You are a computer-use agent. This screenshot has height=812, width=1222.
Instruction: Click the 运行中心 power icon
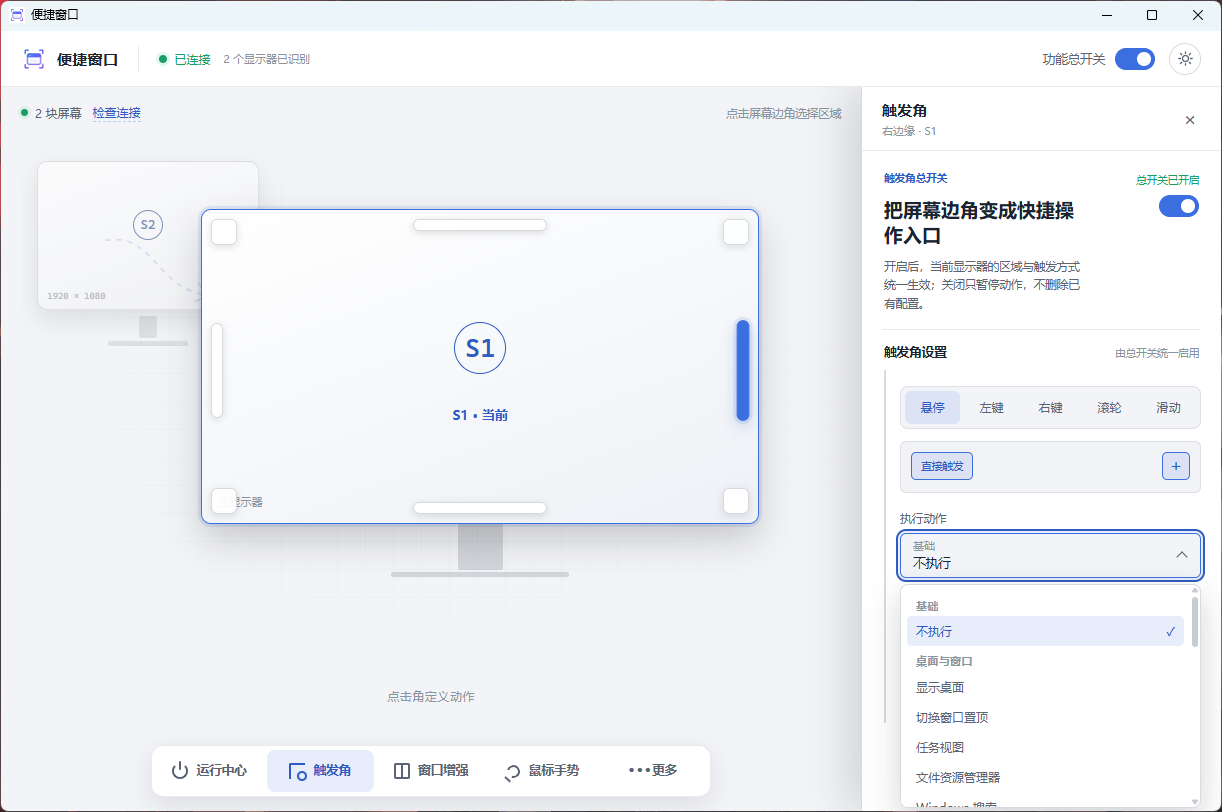[180, 771]
